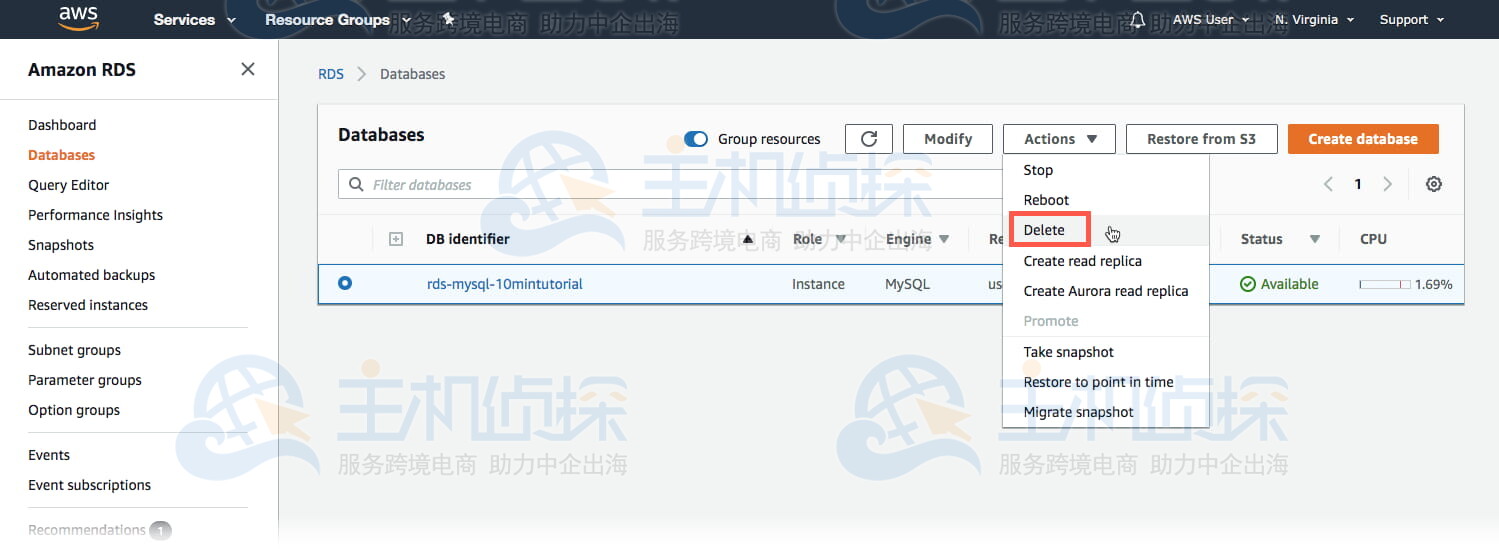The image size is (1499, 549).
Task: Open the pin shortcuts icon in header
Action: (x=449, y=19)
